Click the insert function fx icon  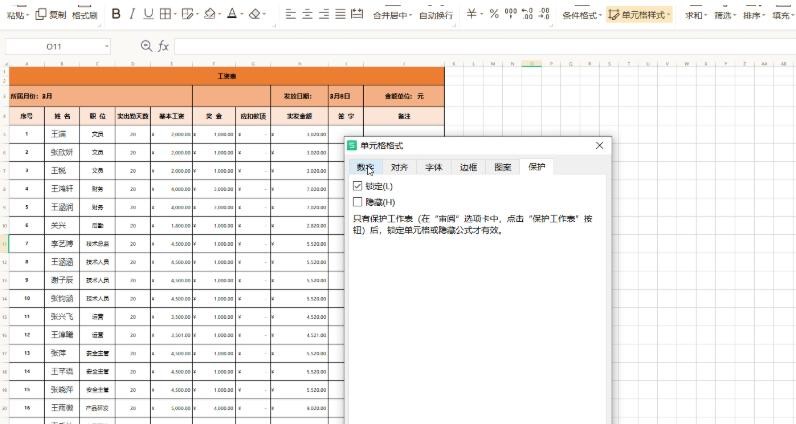click(x=164, y=47)
